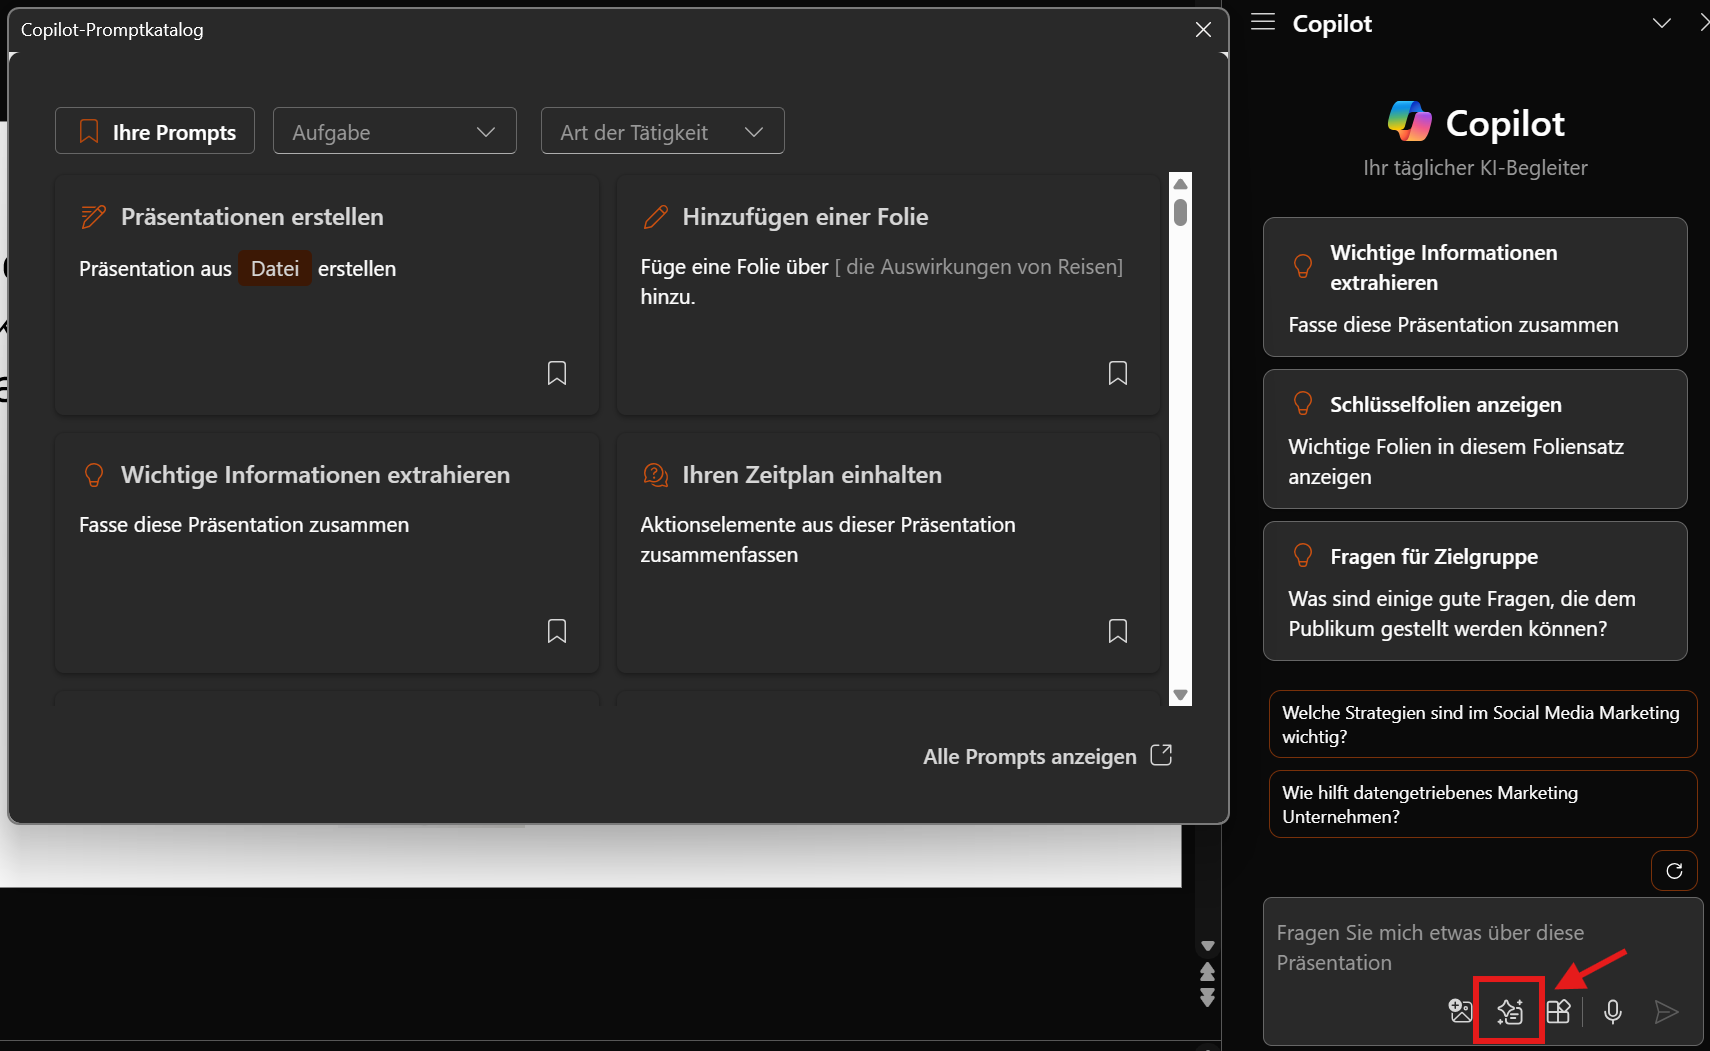Bookmark the Präsentationen erstellen prompt
The width and height of the screenshot is (1710, 1051).
coord(557,373)
